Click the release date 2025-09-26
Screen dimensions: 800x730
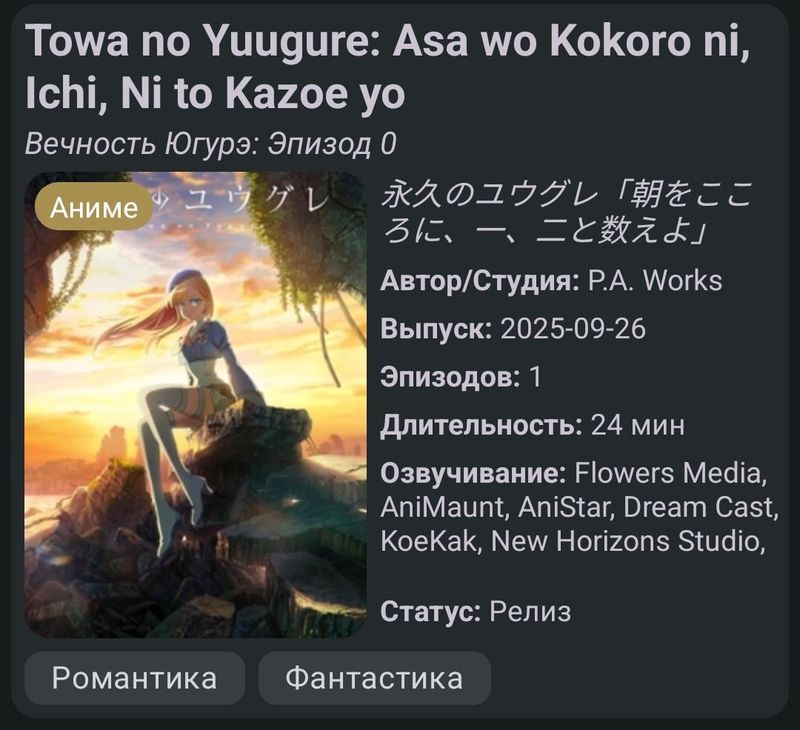[x=573, y=329]
